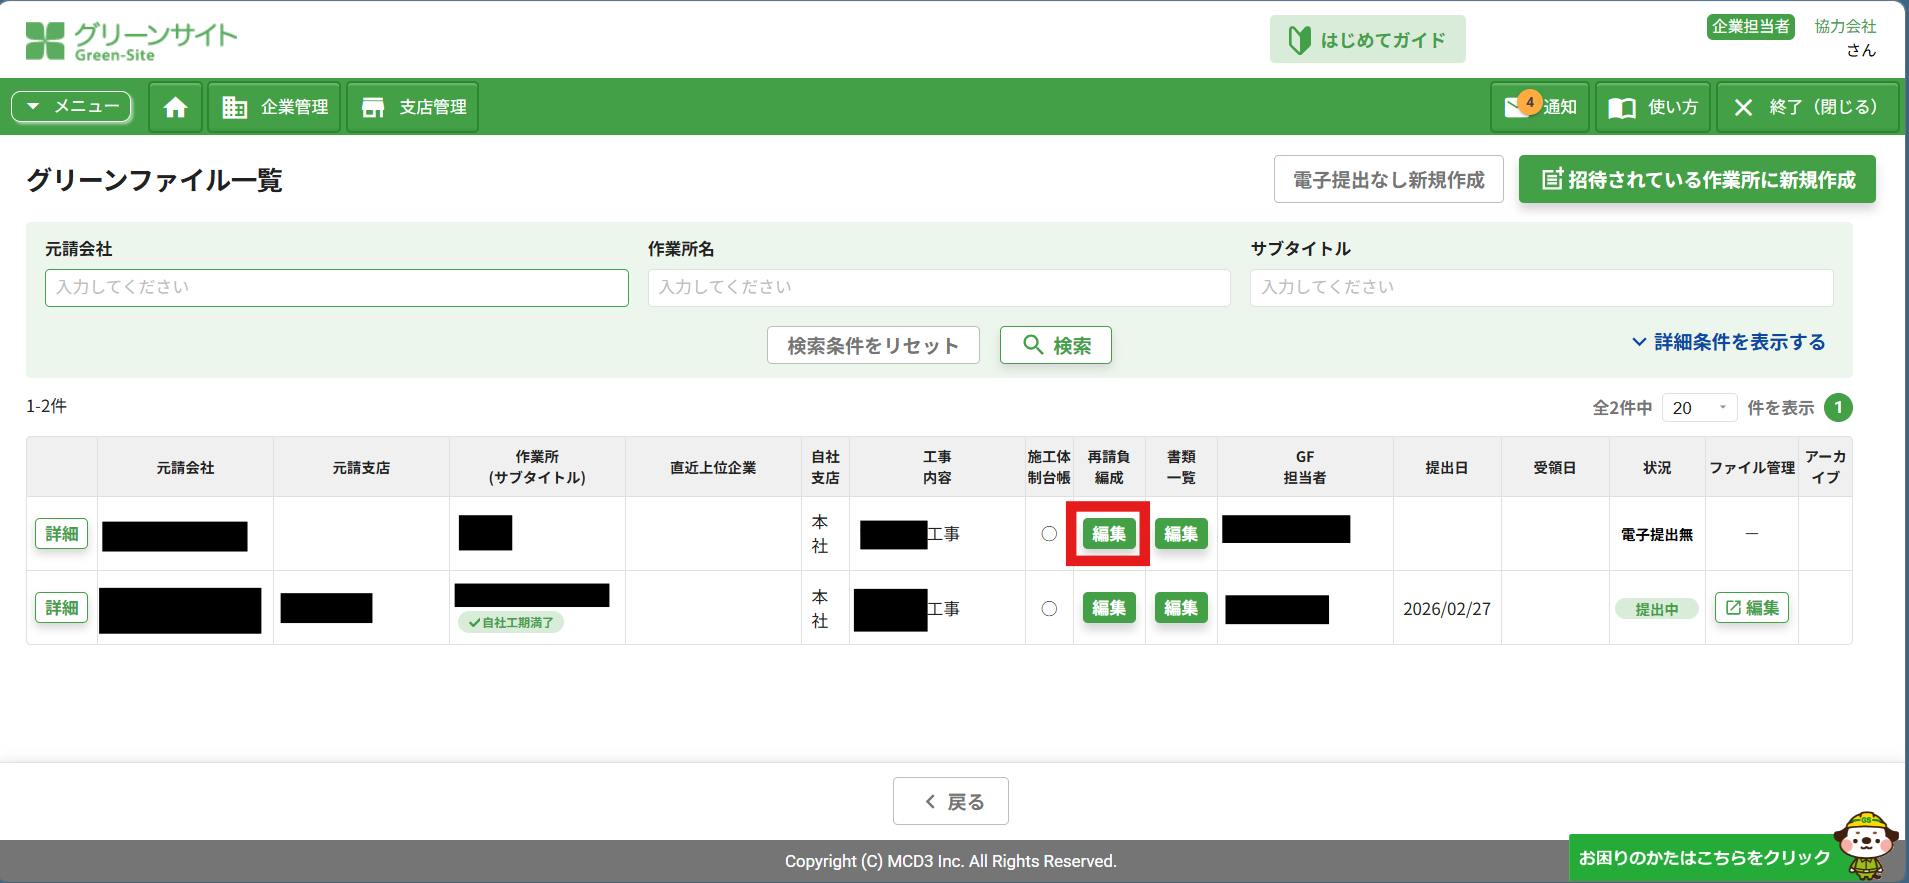Image resolution: width=1909 pixels, height=883 pixels.
Task: Open ファイル管理 編集 for second row
Action: click(x=1751, y=608)
